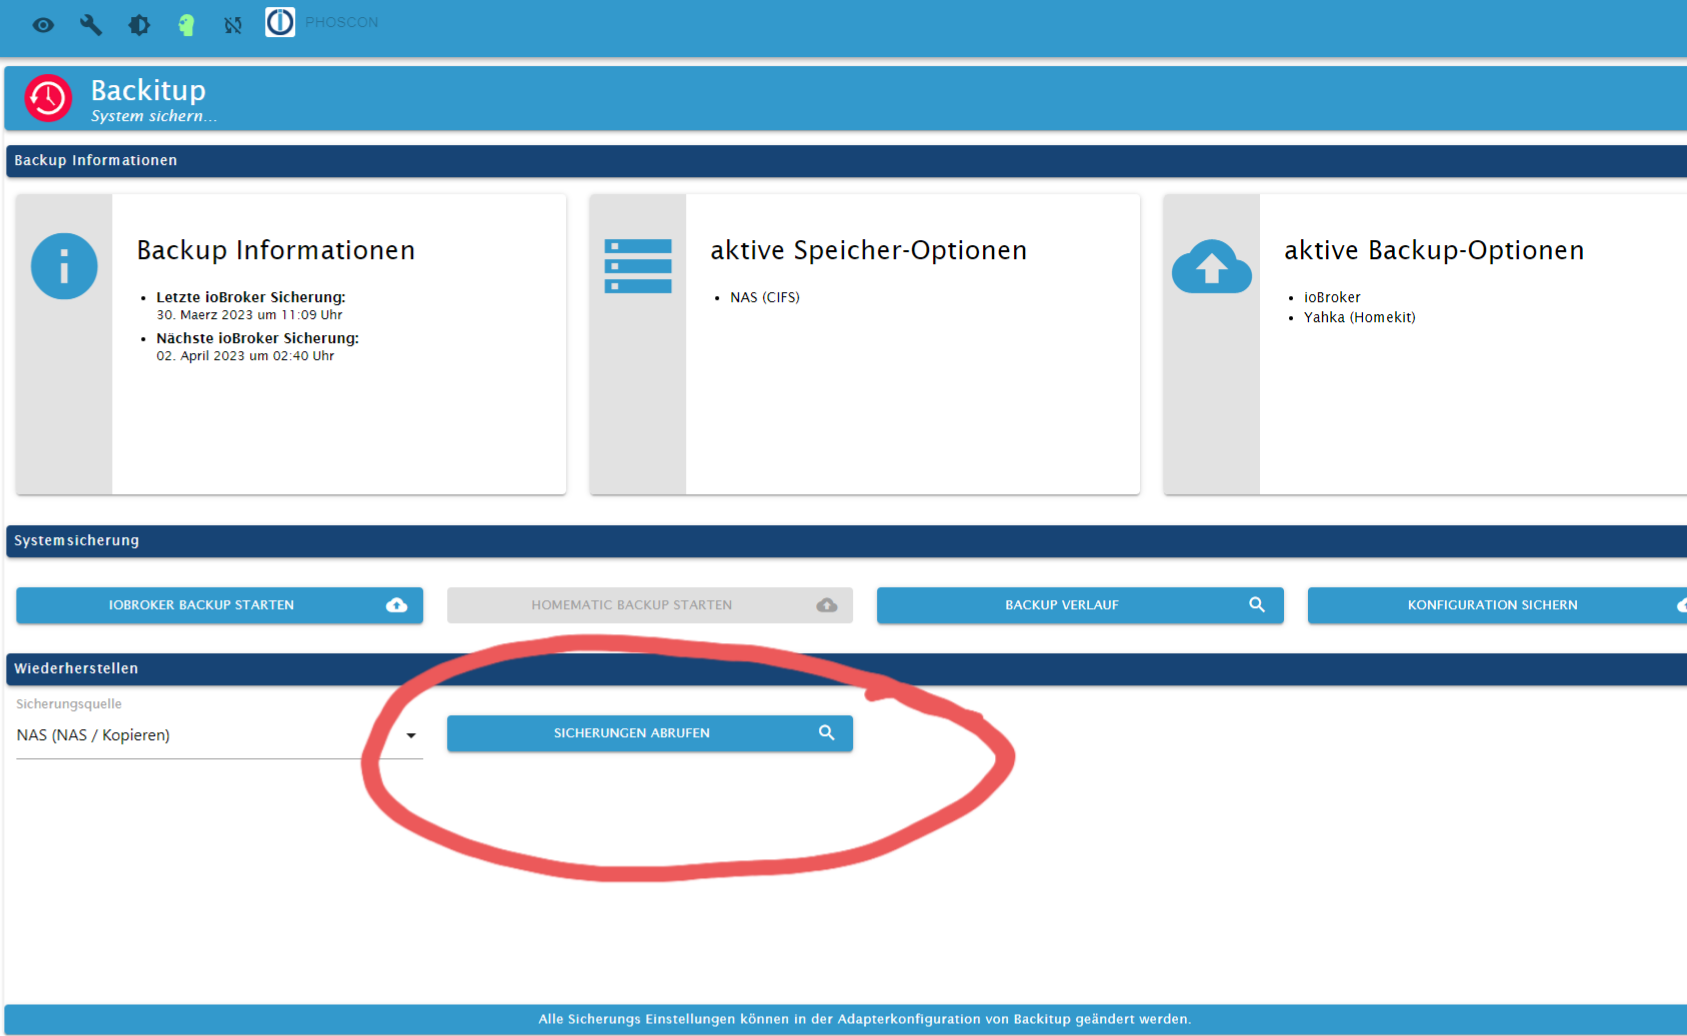Click the PHOSCON label in the top bar
Screen dimensions: 1687x1036
pos(342,22)
